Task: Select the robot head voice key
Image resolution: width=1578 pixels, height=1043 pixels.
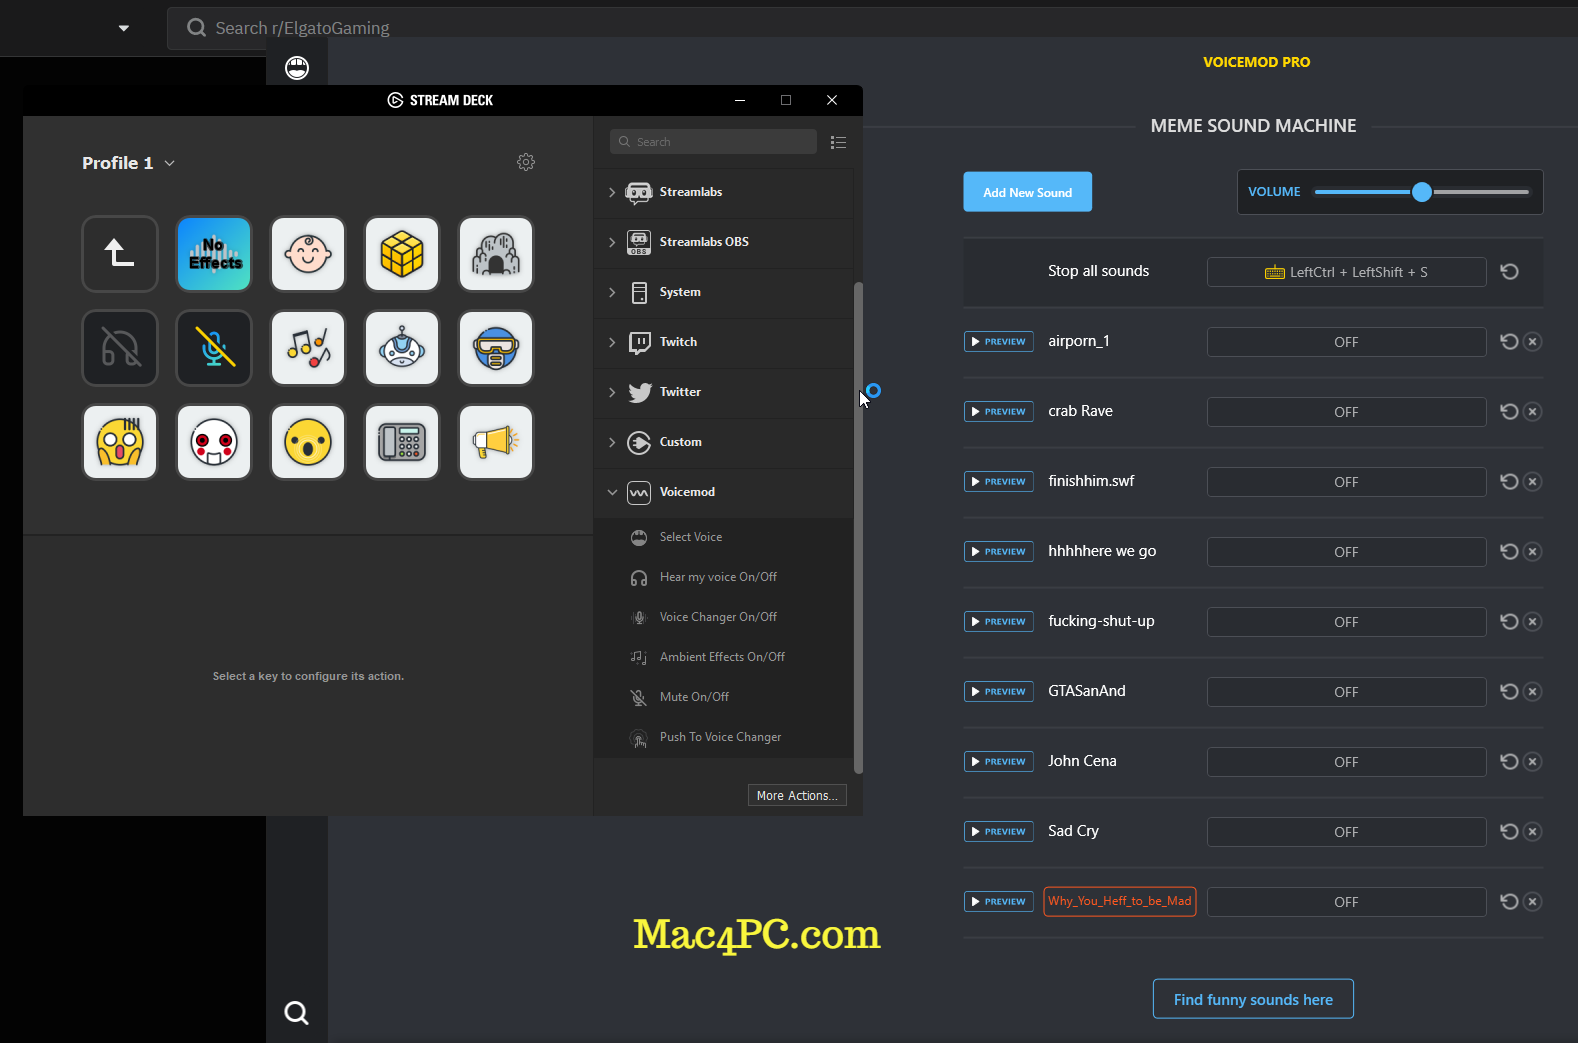Action: pos(402,348)
